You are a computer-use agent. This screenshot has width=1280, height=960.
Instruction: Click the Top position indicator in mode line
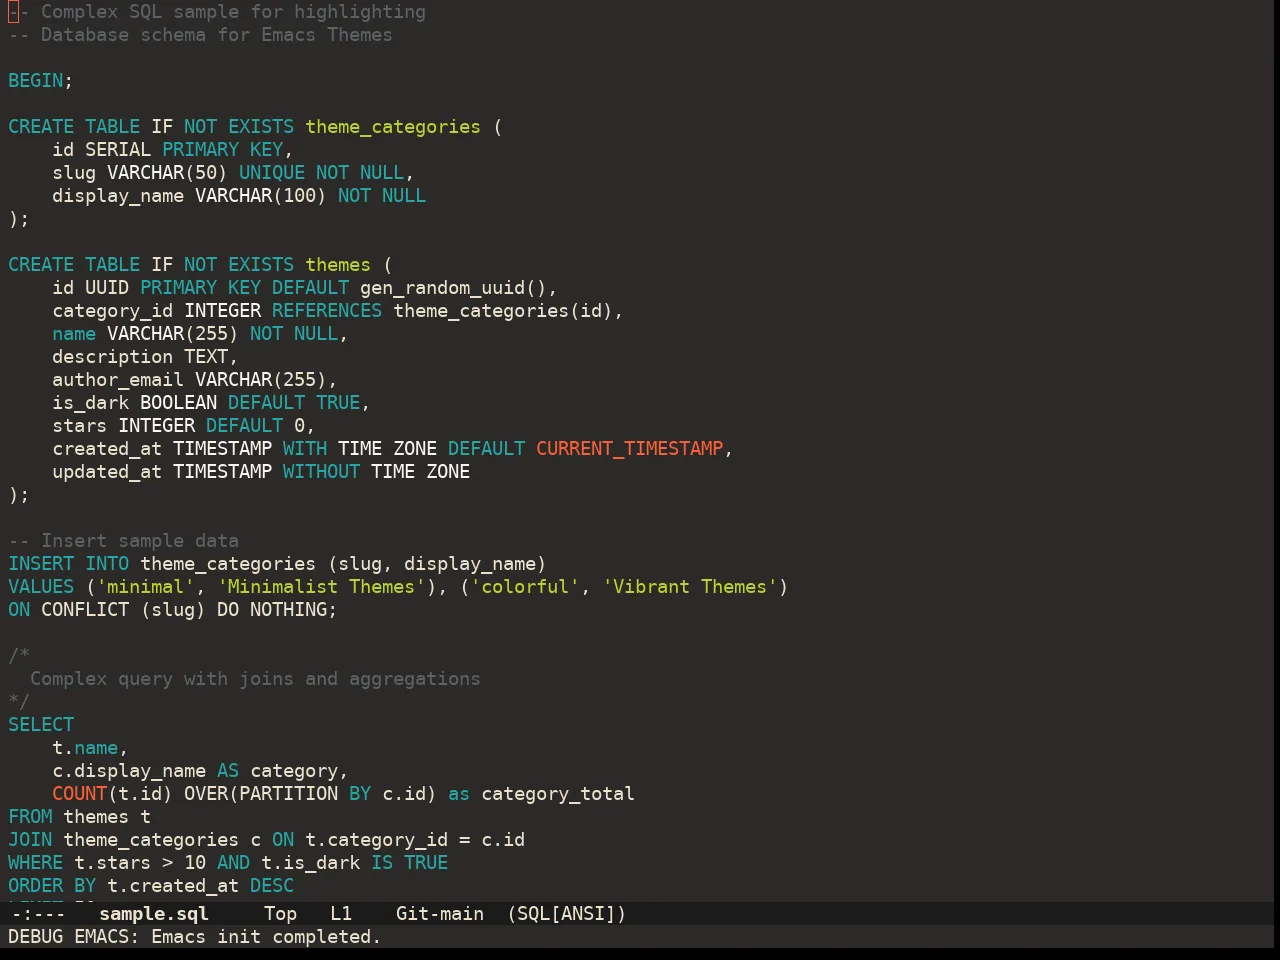click(x=280, y=914)
